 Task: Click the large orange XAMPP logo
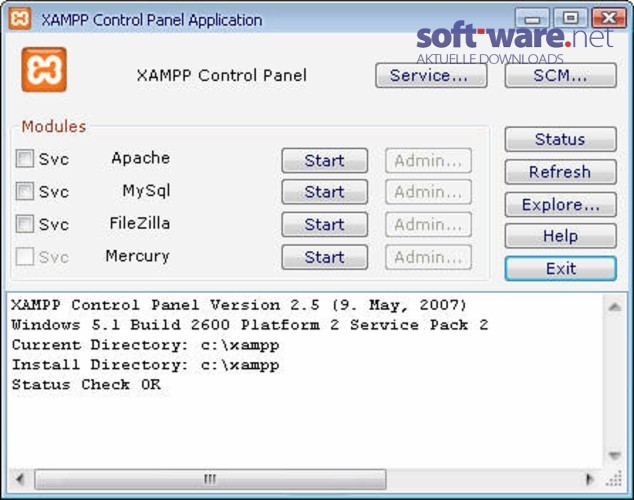pos(44,70)
